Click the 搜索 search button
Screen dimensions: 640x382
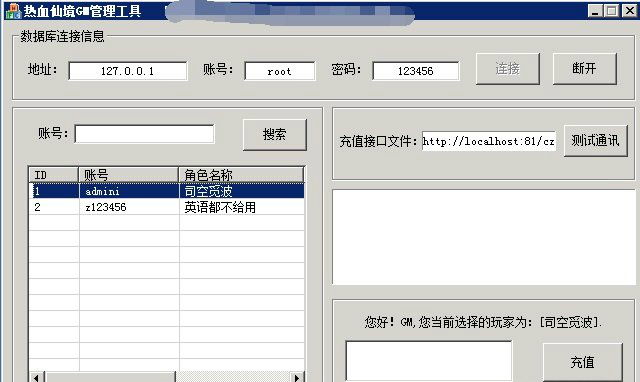tap(275, 135)
